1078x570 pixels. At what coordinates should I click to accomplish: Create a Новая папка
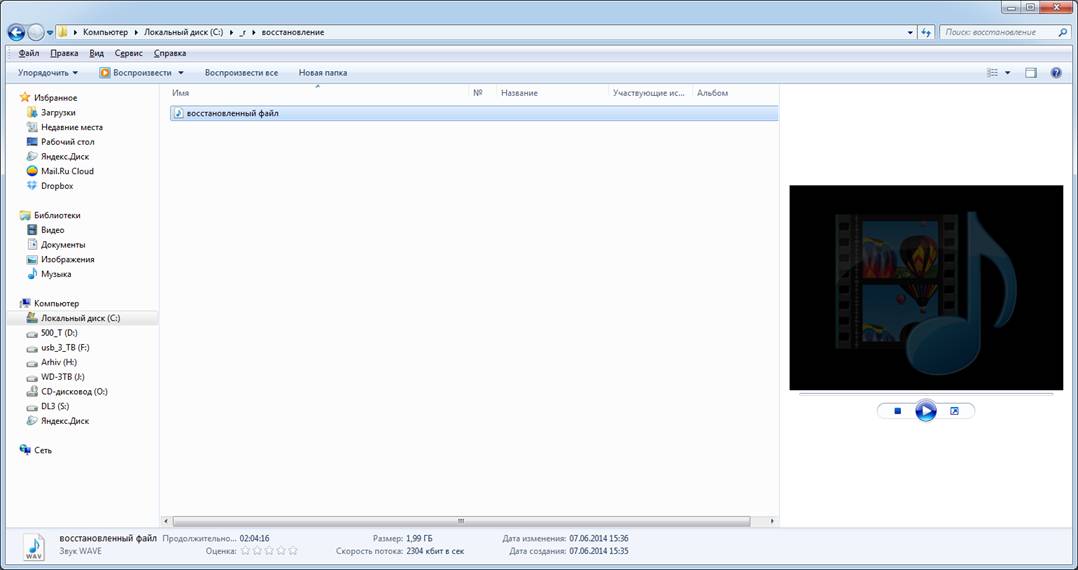pos(322,72)
